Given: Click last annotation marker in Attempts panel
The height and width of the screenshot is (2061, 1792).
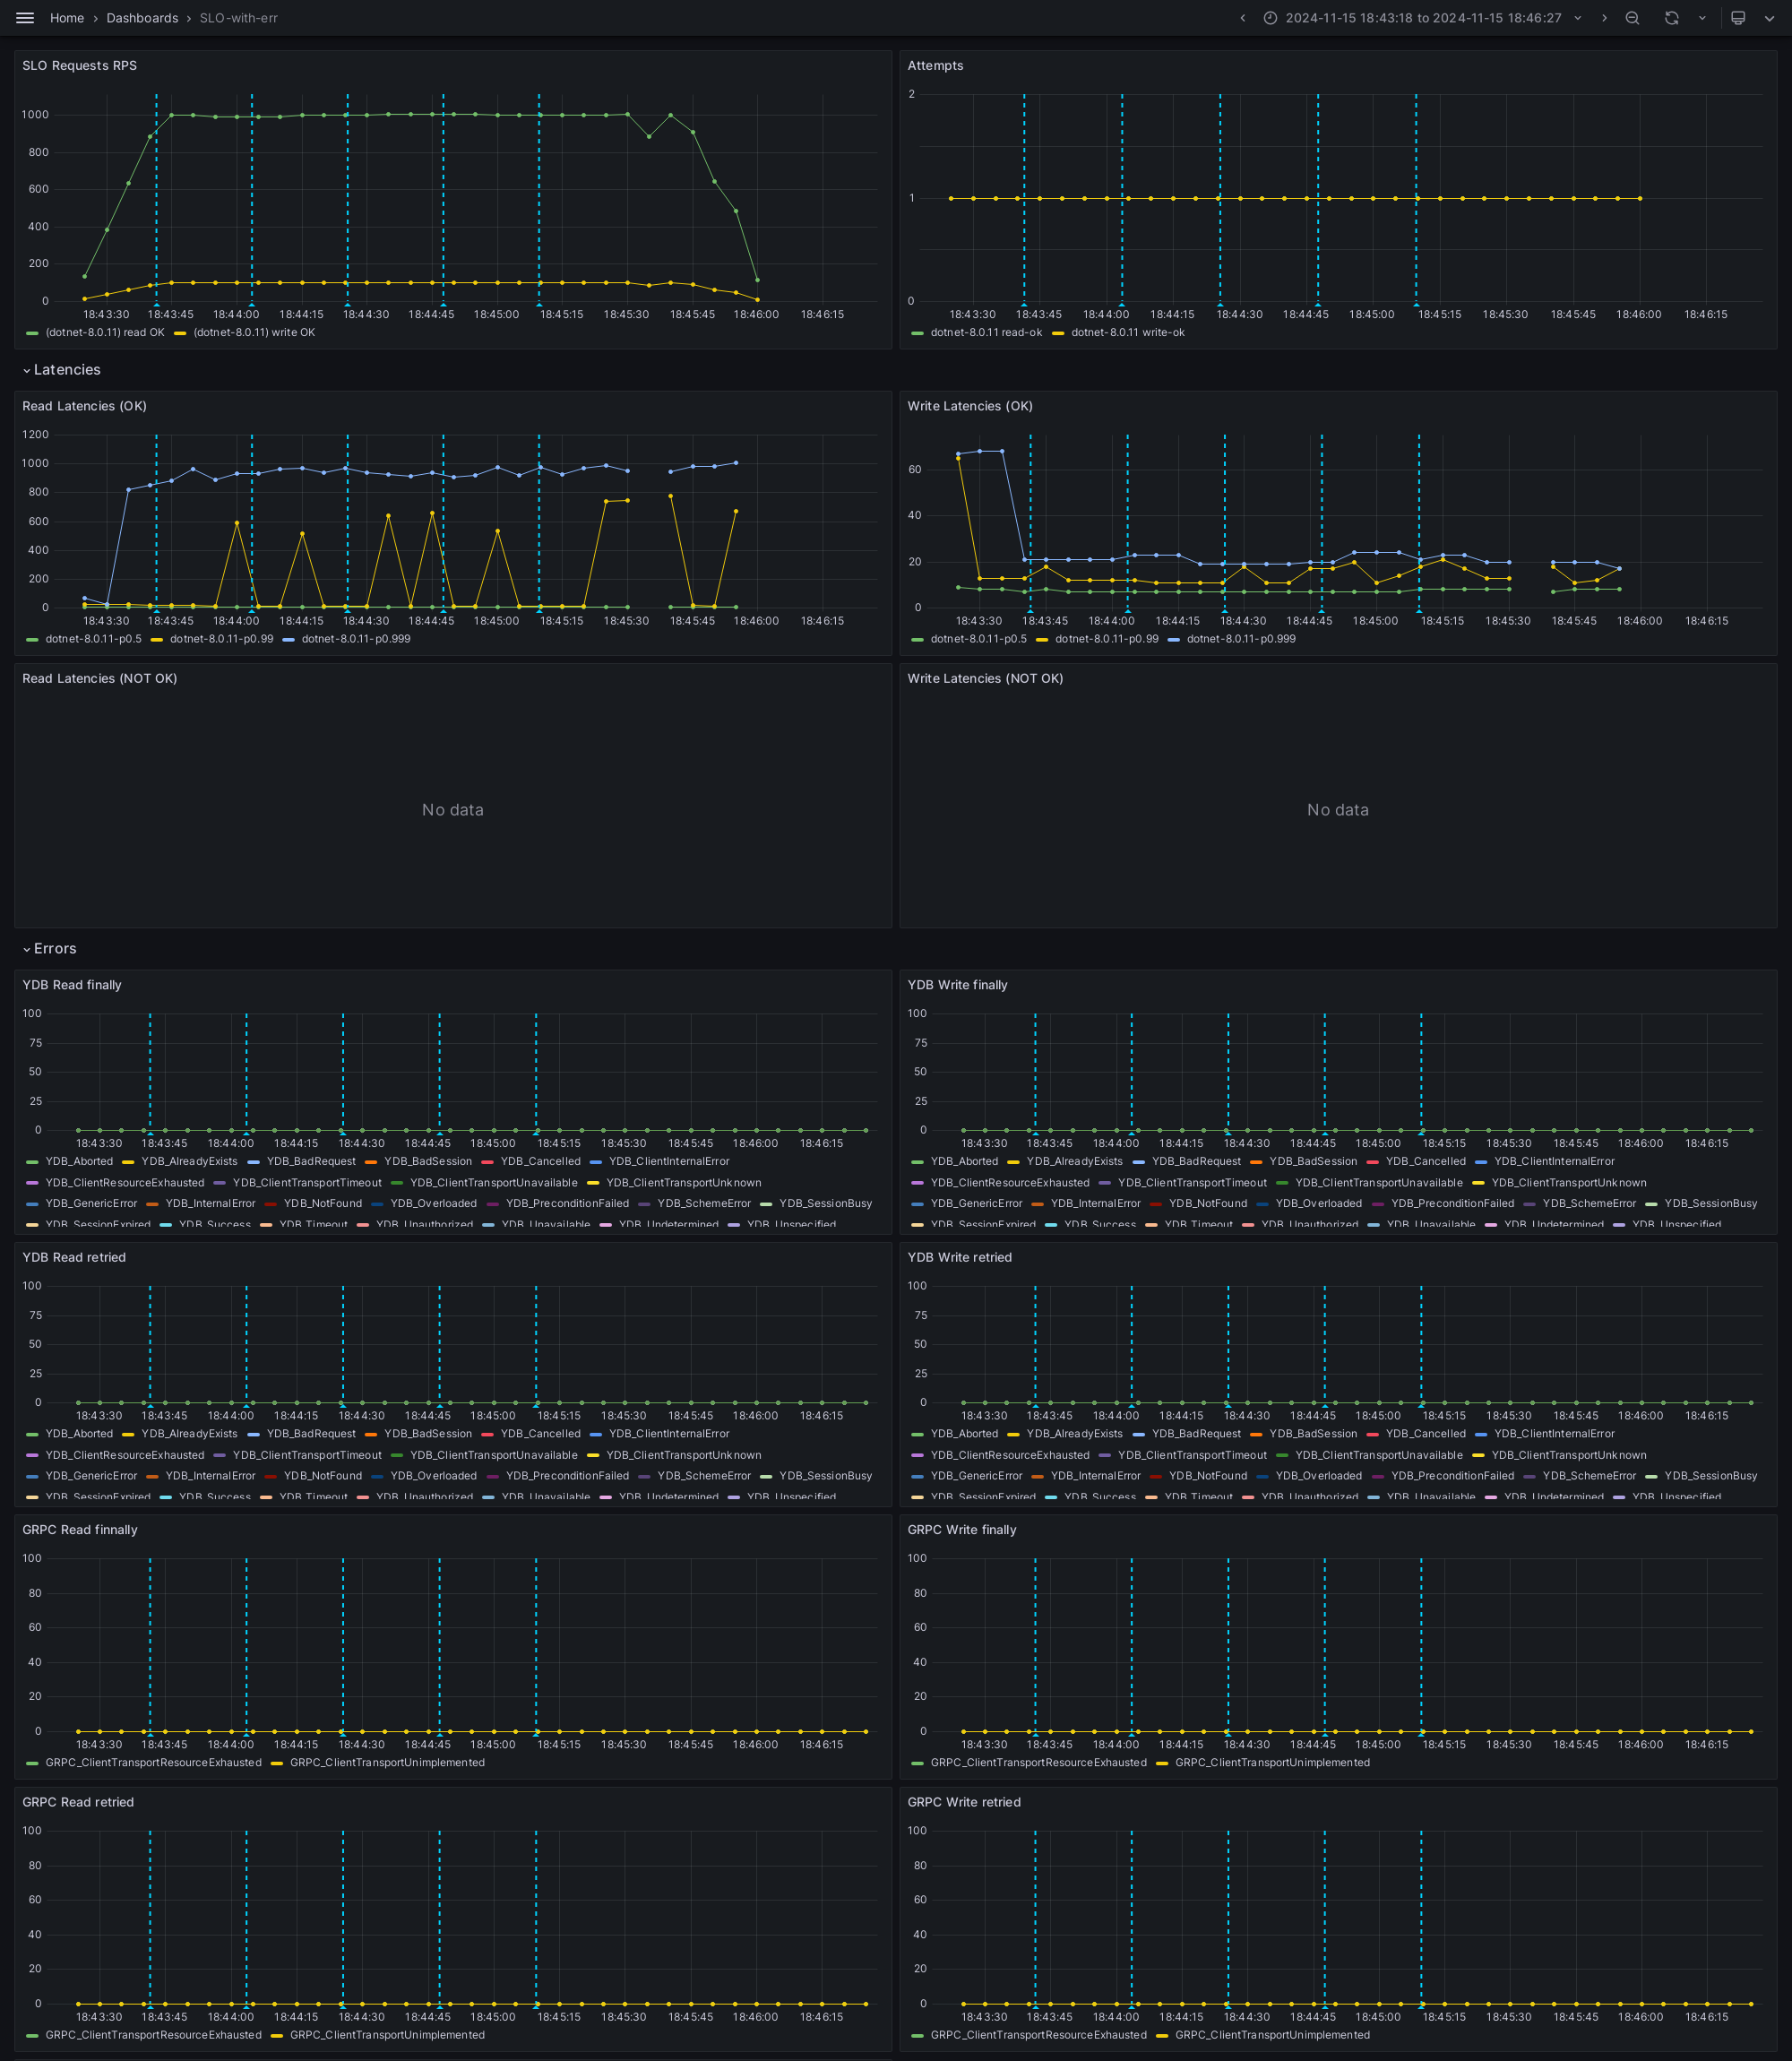Looking at the screenshot, I should (1416, 303).
